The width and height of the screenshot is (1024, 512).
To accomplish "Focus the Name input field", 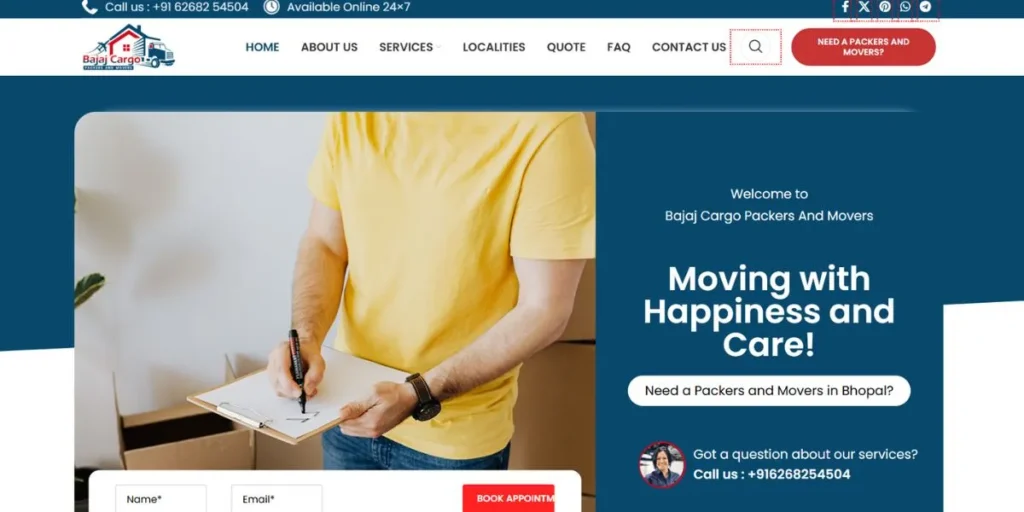I will (161, 498).
